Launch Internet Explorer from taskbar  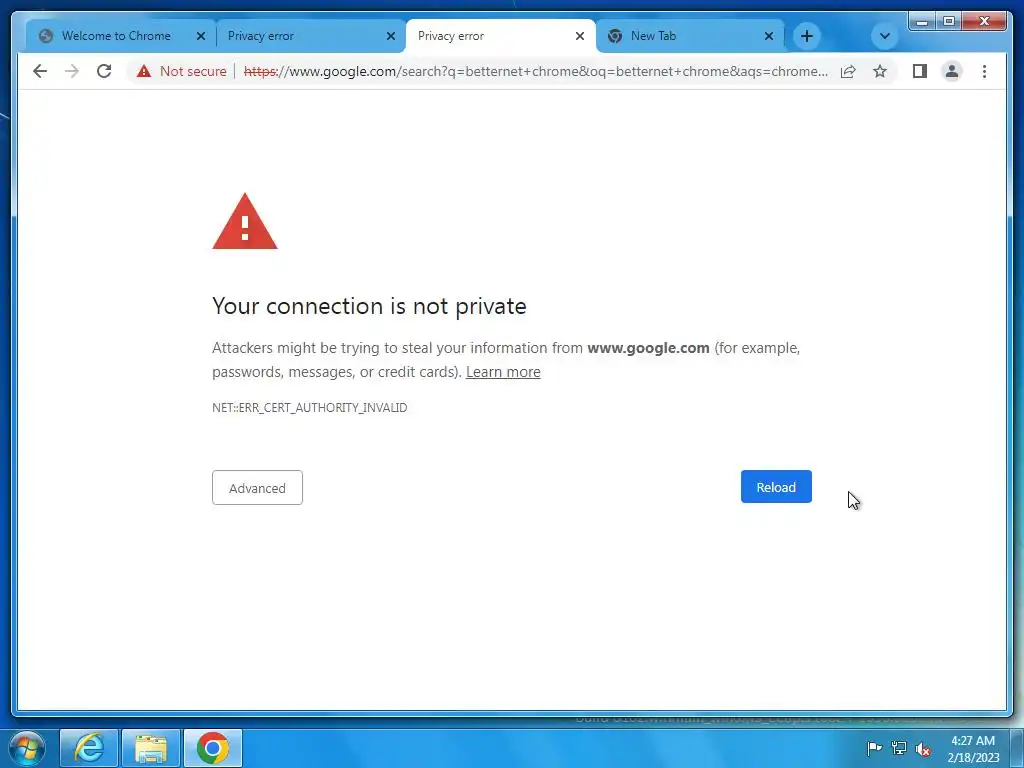coord(89,748)
